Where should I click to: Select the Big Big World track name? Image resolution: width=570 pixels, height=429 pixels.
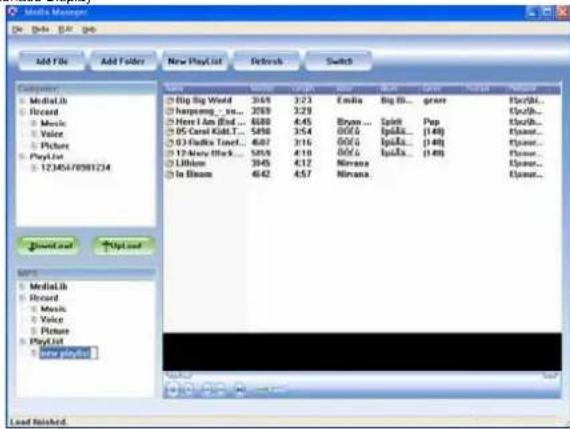pyautogui.click(x=204, y=100)
